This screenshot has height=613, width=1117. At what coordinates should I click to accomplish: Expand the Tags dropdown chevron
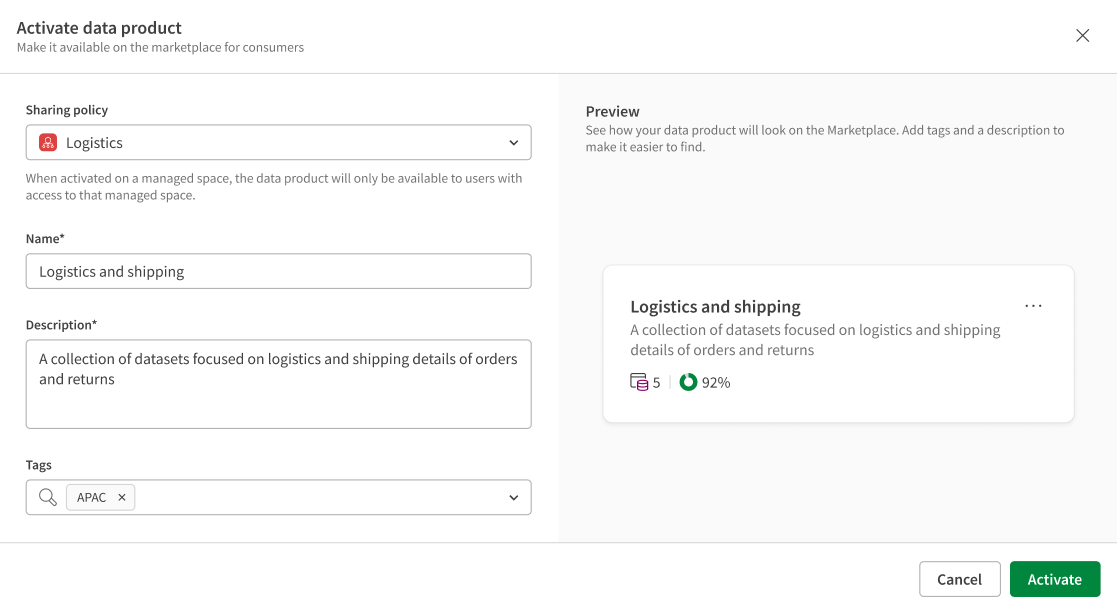tap(514, 497)
